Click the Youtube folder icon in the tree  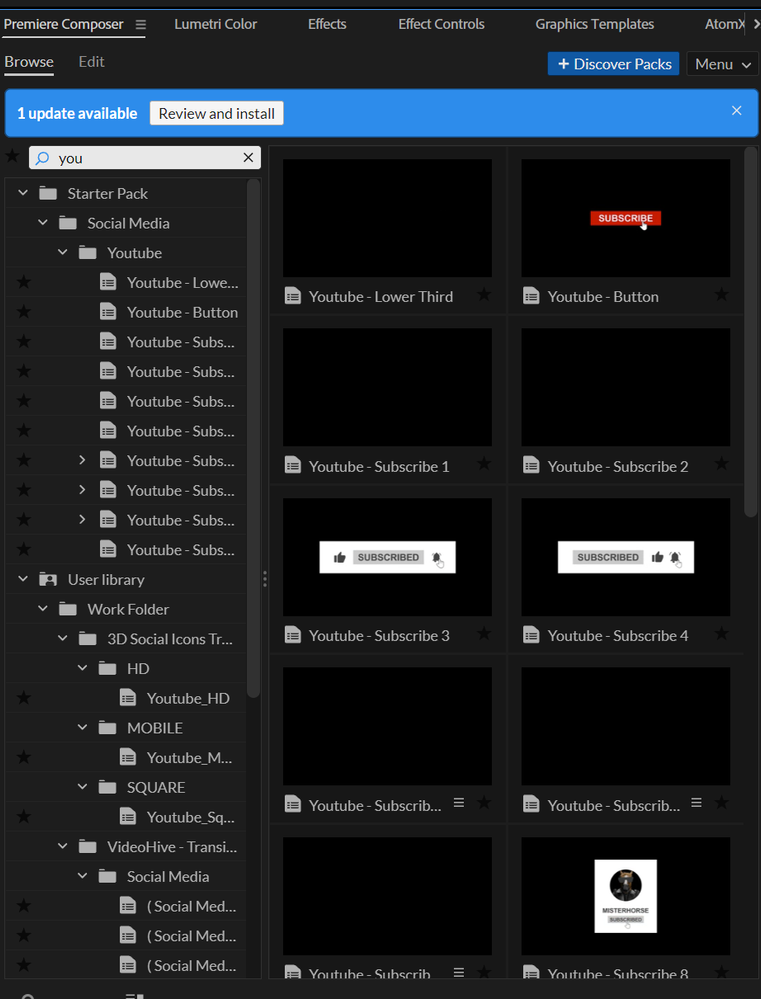[87, 253]
